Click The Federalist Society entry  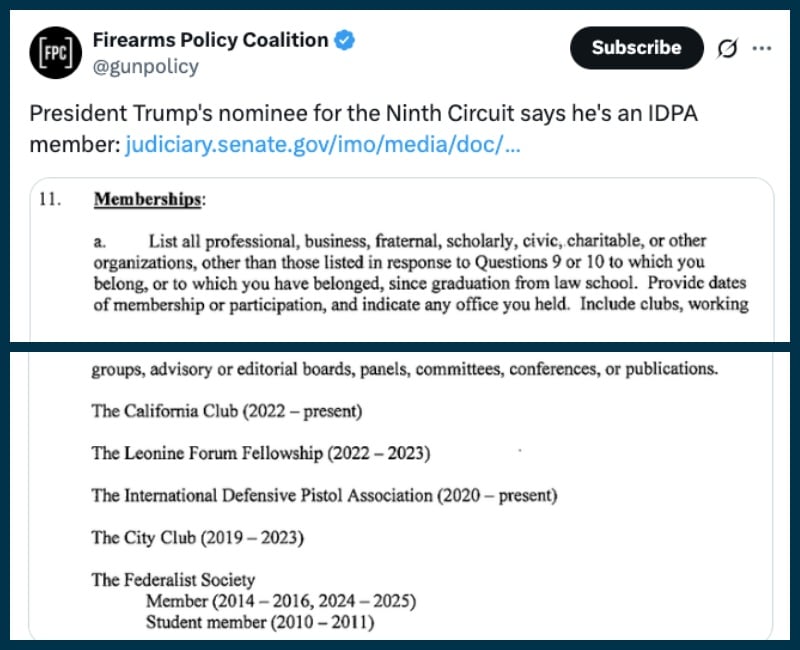pos(173,580)
